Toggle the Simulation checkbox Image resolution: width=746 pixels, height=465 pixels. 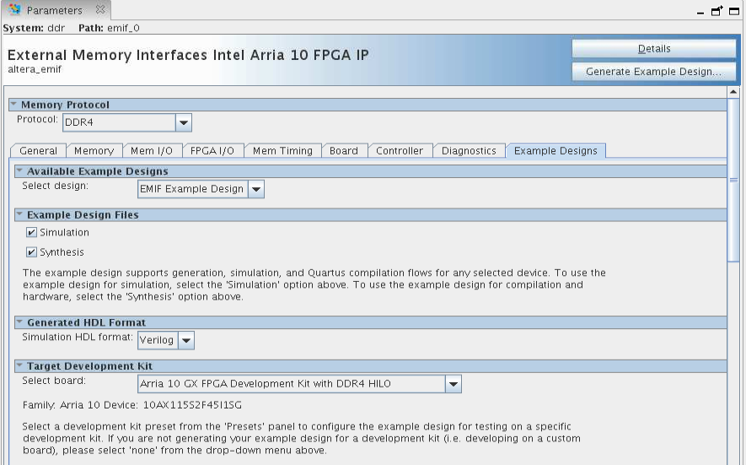coord(31,232)
